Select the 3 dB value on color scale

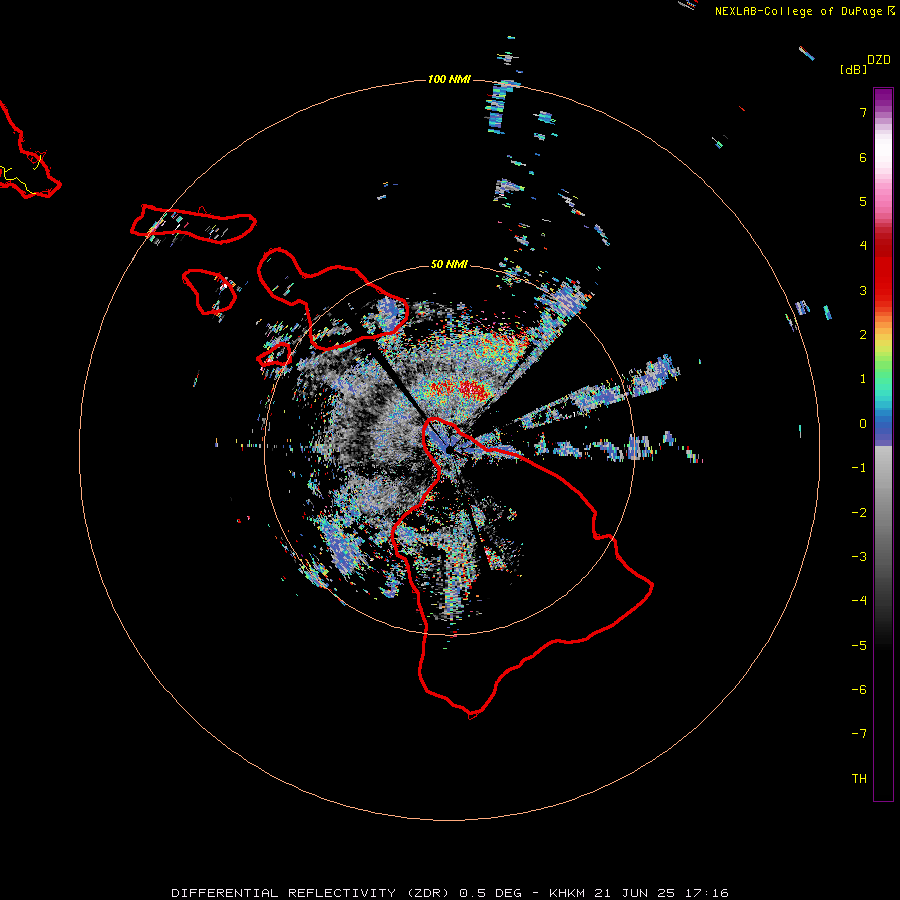863,290
